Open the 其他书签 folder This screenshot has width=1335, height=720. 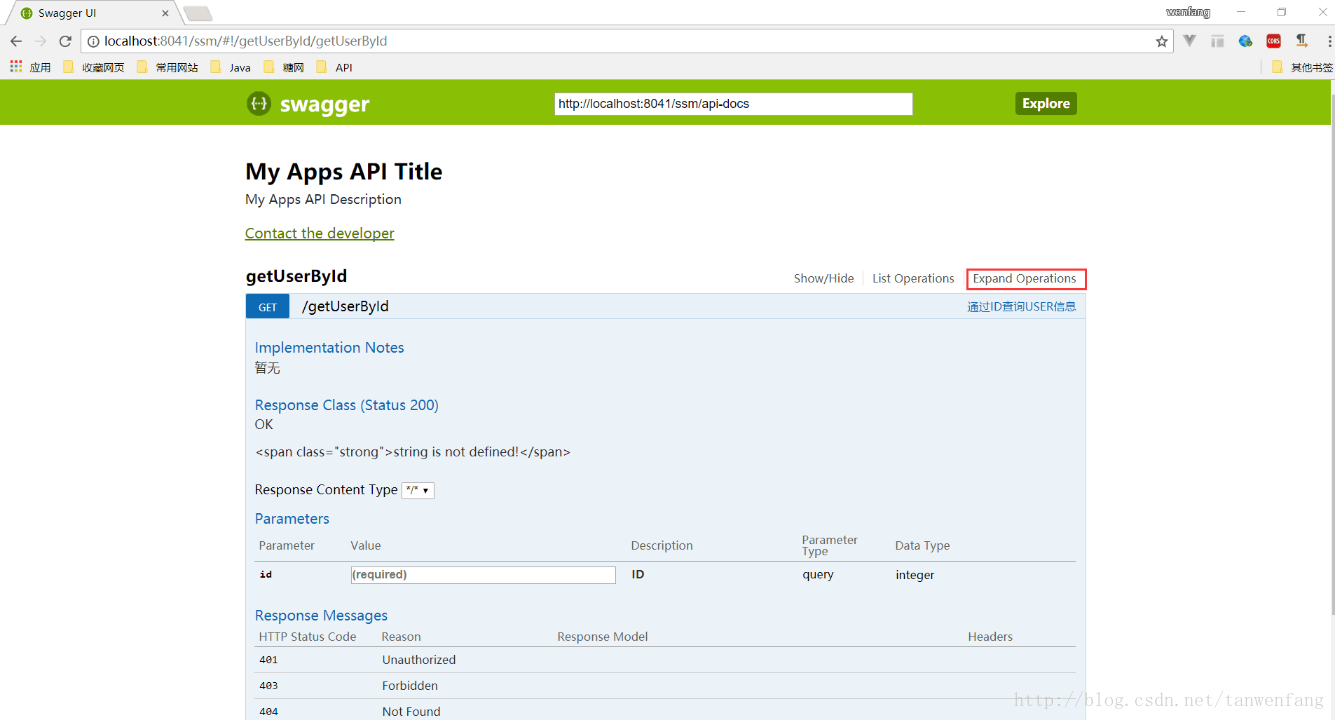click(1302, 67)
